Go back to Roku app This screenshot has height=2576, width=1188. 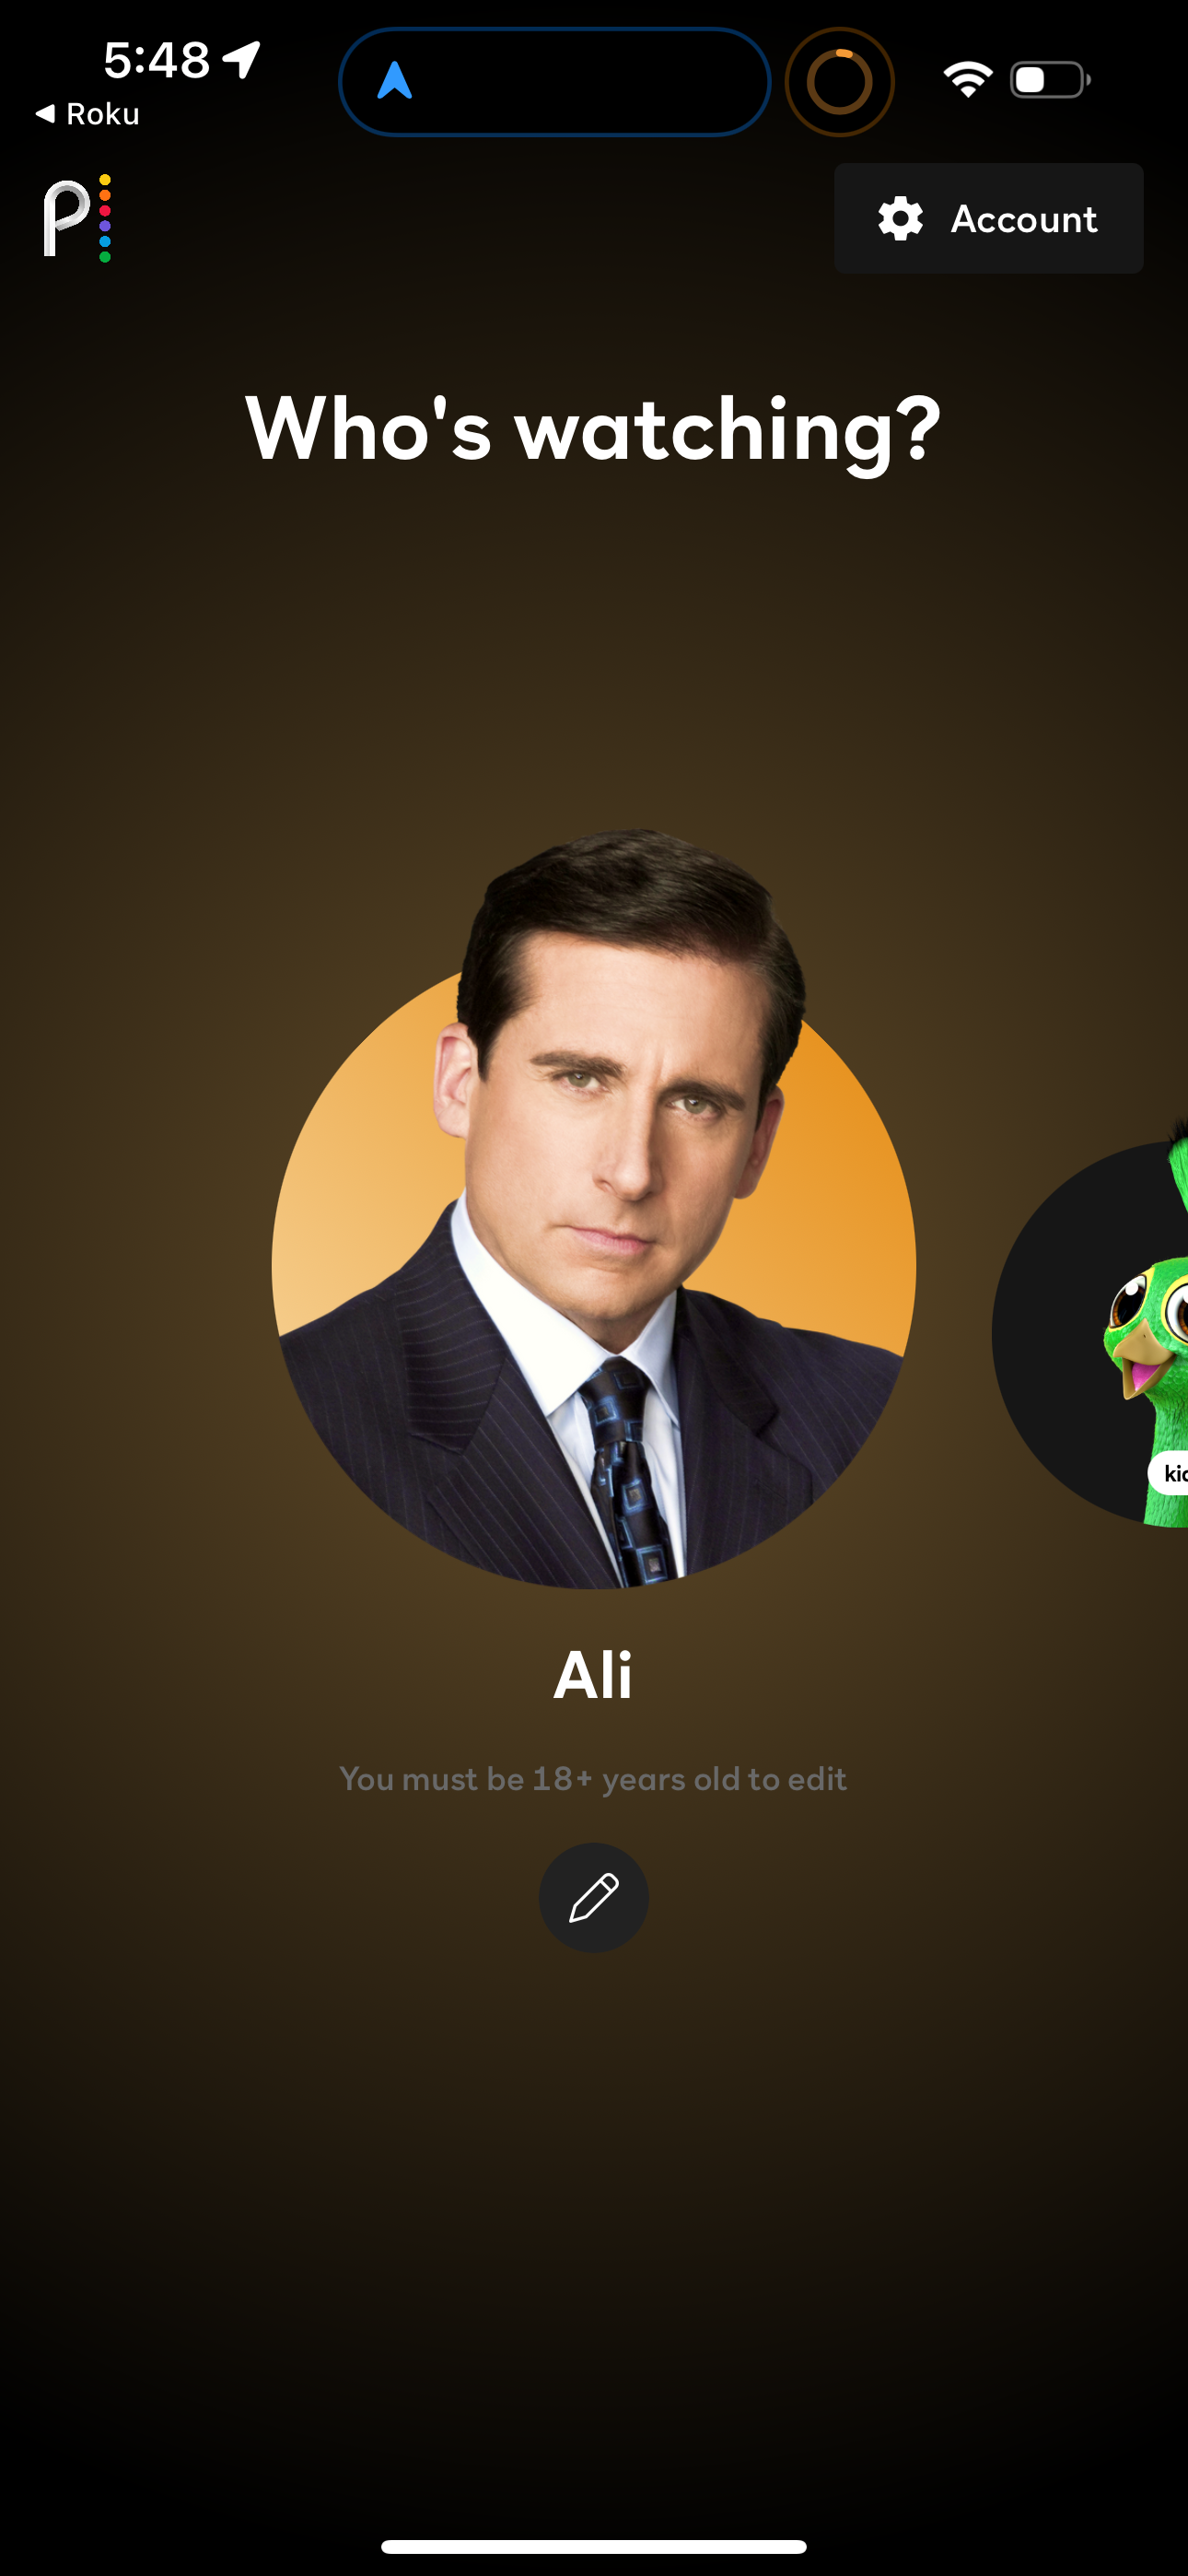point(87,114)
